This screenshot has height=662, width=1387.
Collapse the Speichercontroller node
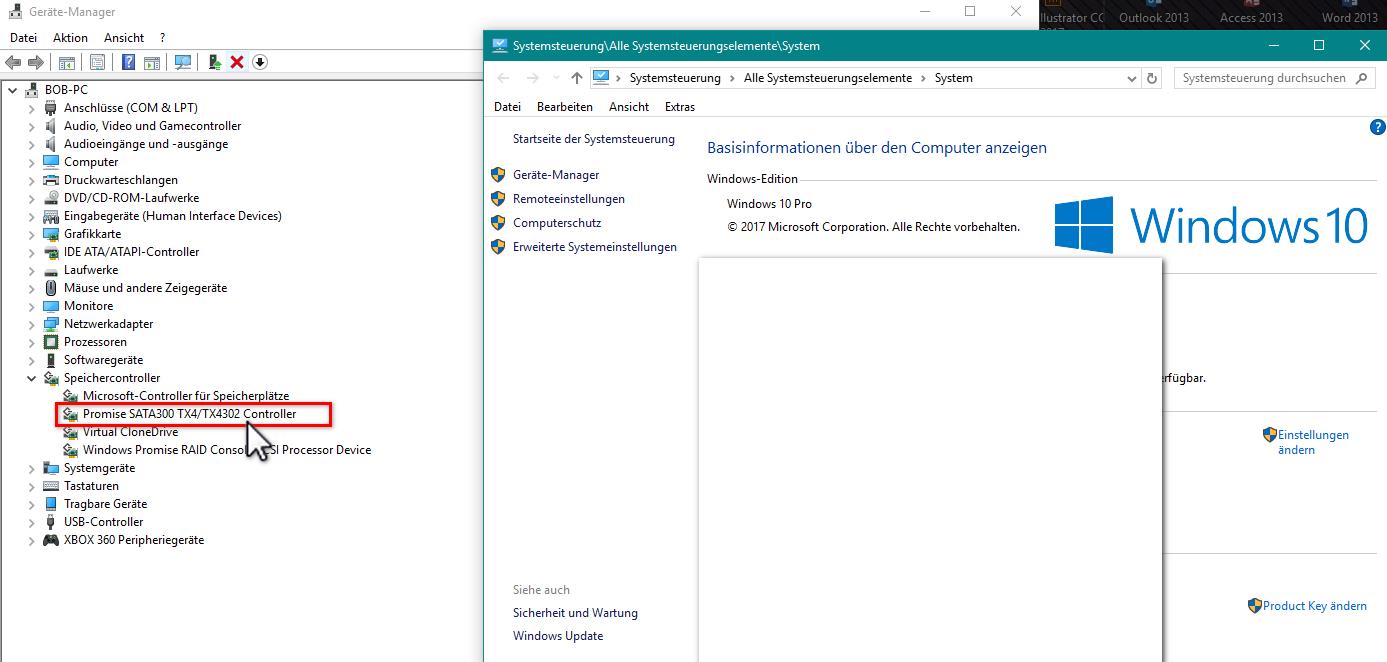coord(31,378)
